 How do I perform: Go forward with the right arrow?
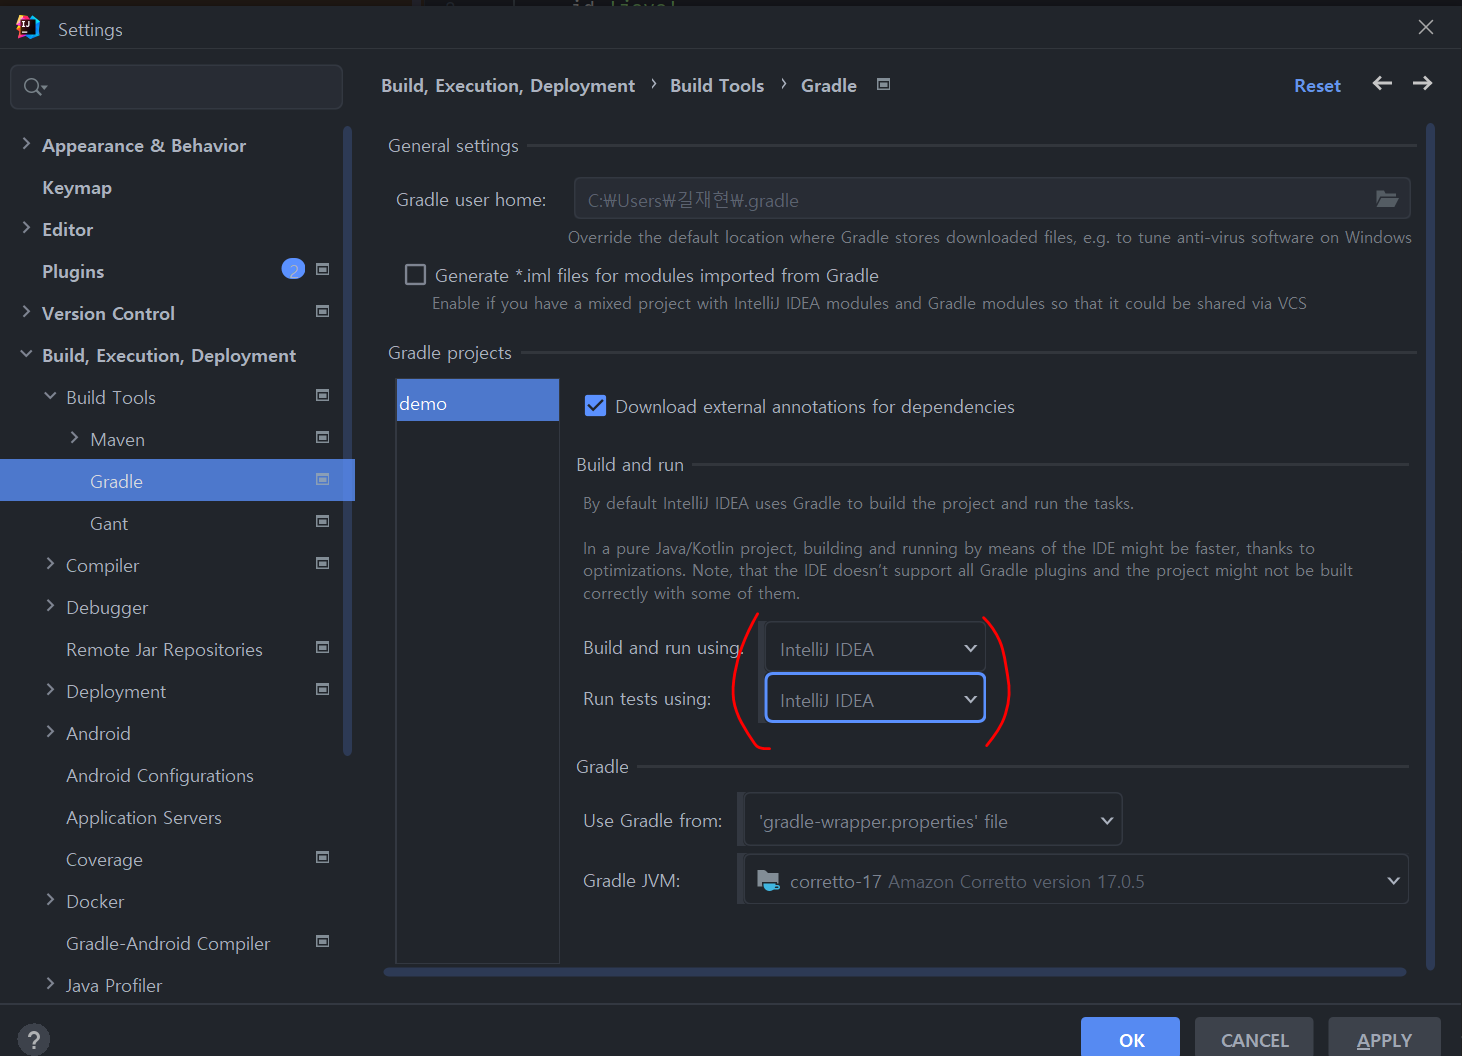(x=1422, y=83)
